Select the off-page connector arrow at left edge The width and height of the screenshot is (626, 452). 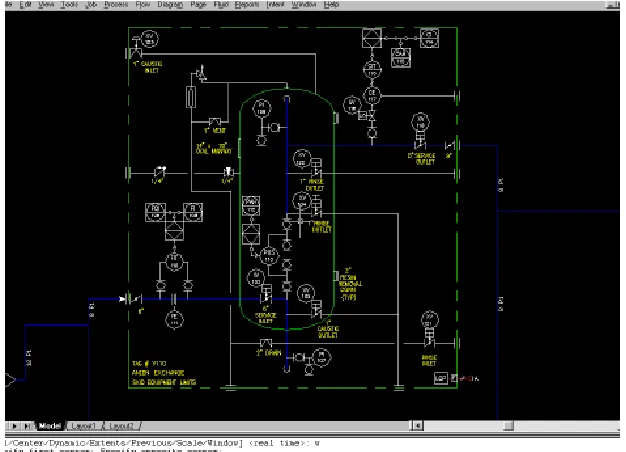click(x=10, y=379)
